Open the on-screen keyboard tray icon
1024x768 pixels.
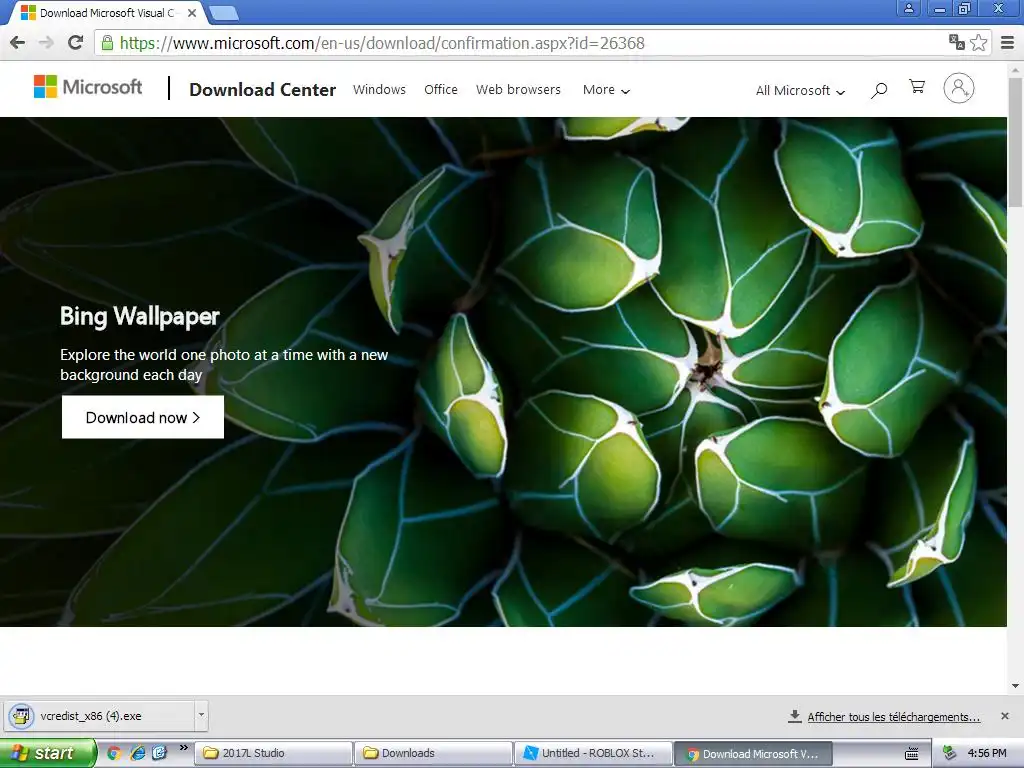(x=912, y=754)
